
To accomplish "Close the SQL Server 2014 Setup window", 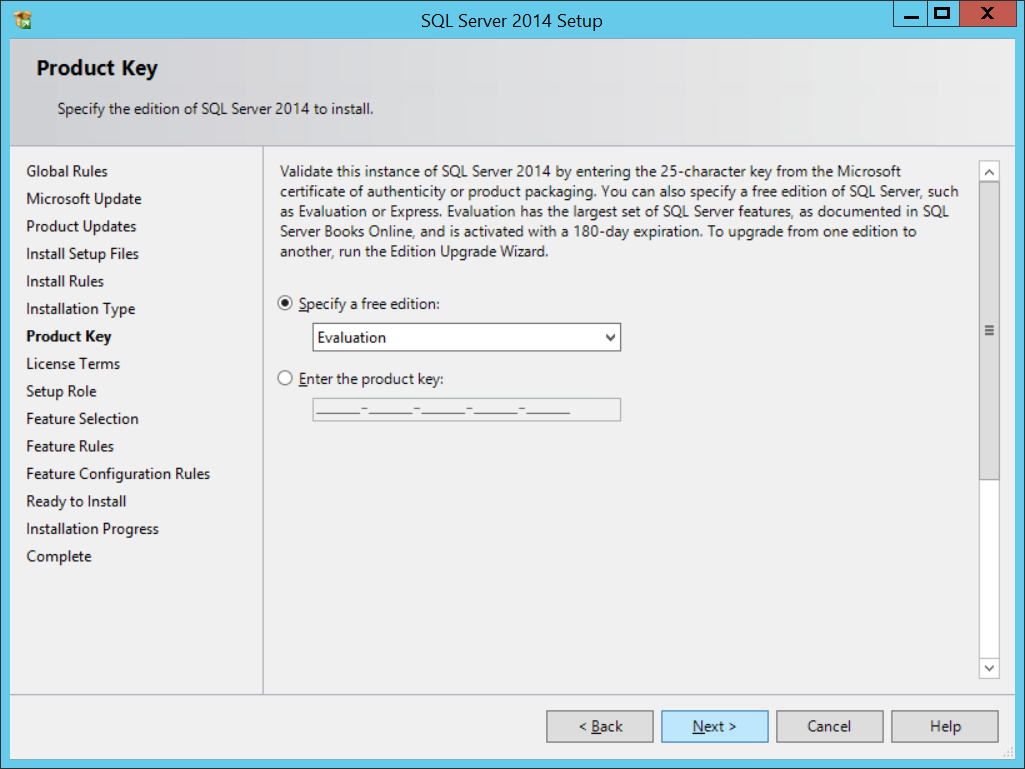I will click(x=986, y=15).
